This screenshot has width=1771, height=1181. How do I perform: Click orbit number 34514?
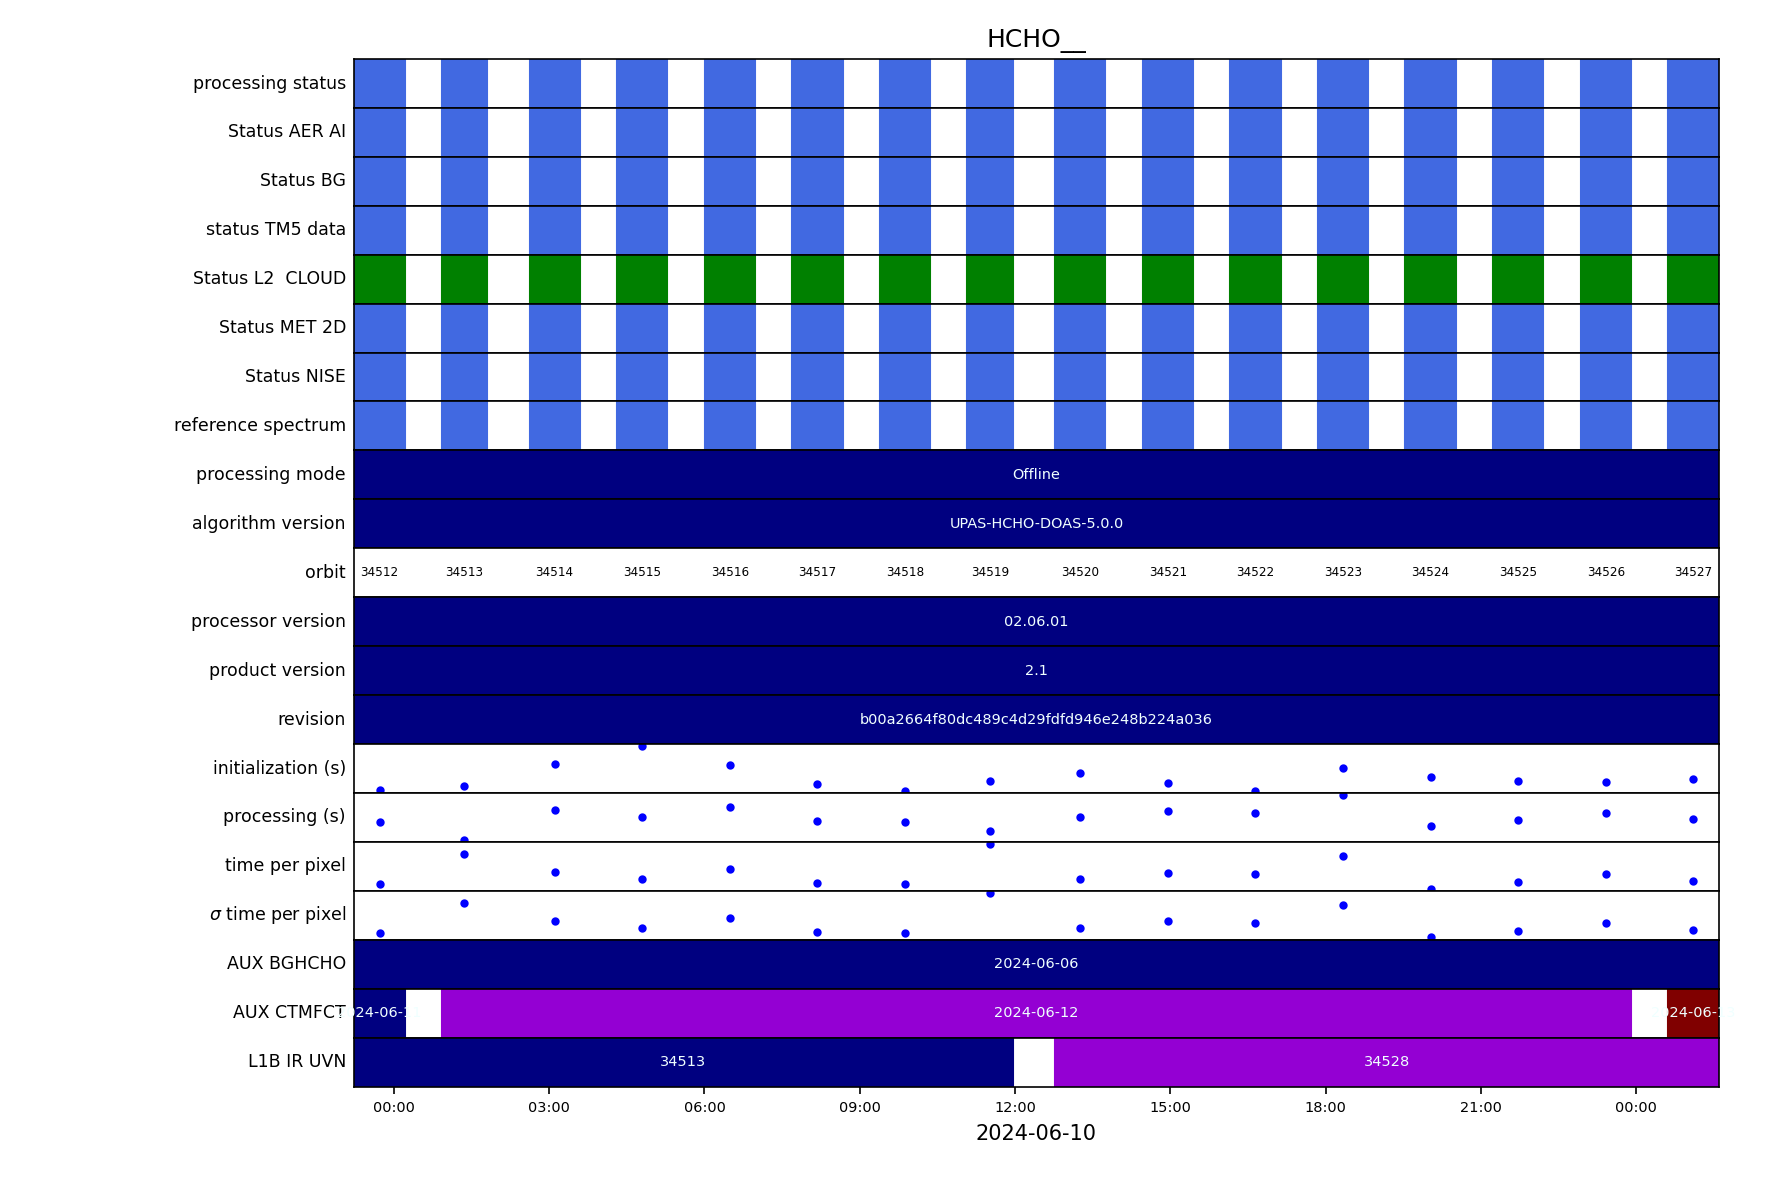pos(554,573)
